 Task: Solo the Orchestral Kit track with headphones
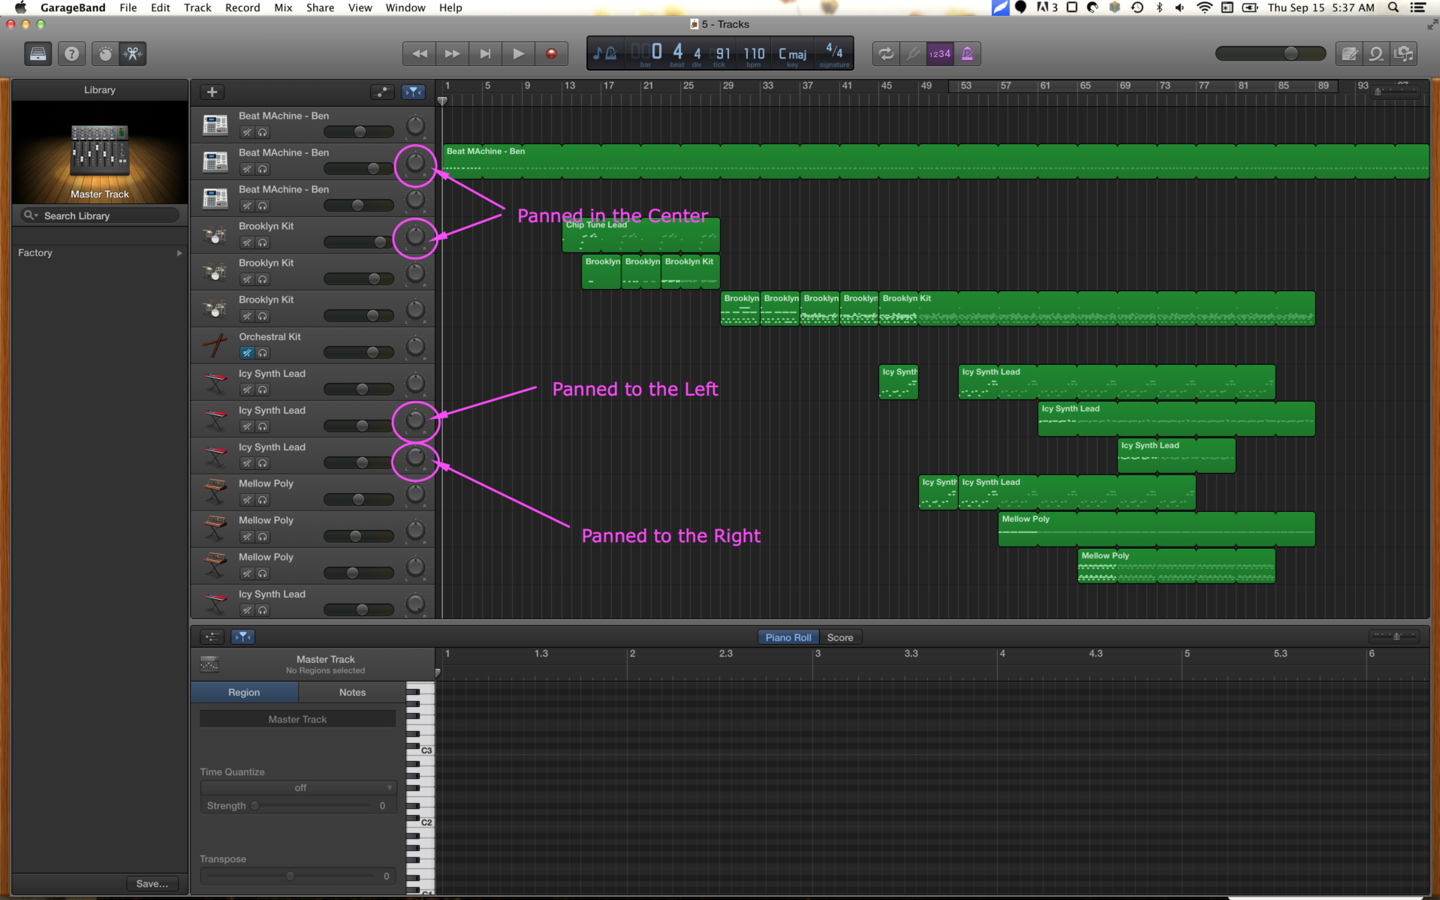262,353
